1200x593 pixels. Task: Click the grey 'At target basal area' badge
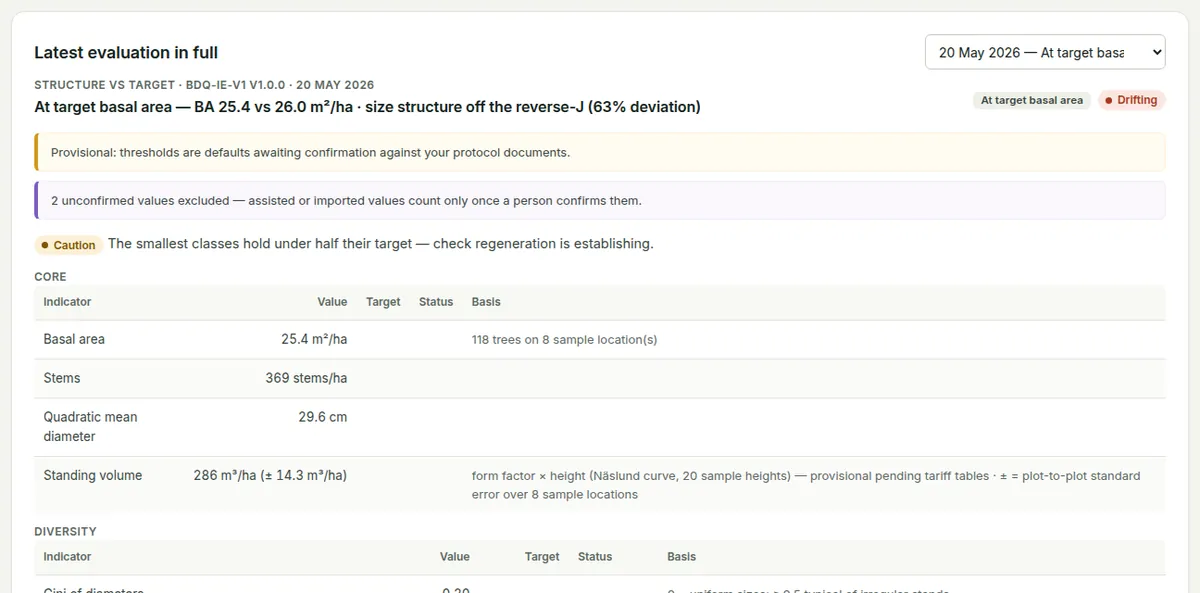(x=1032, y=100)
